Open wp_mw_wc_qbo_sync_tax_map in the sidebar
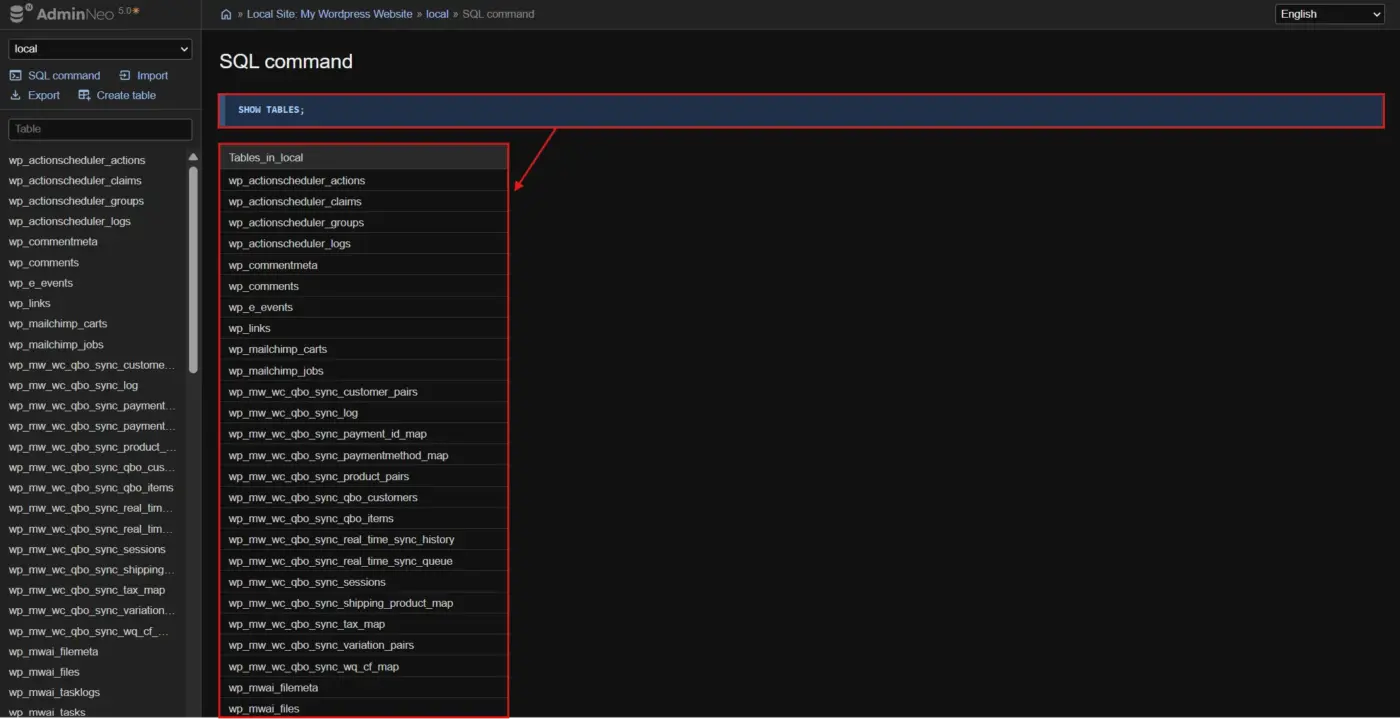 [87, 591]
